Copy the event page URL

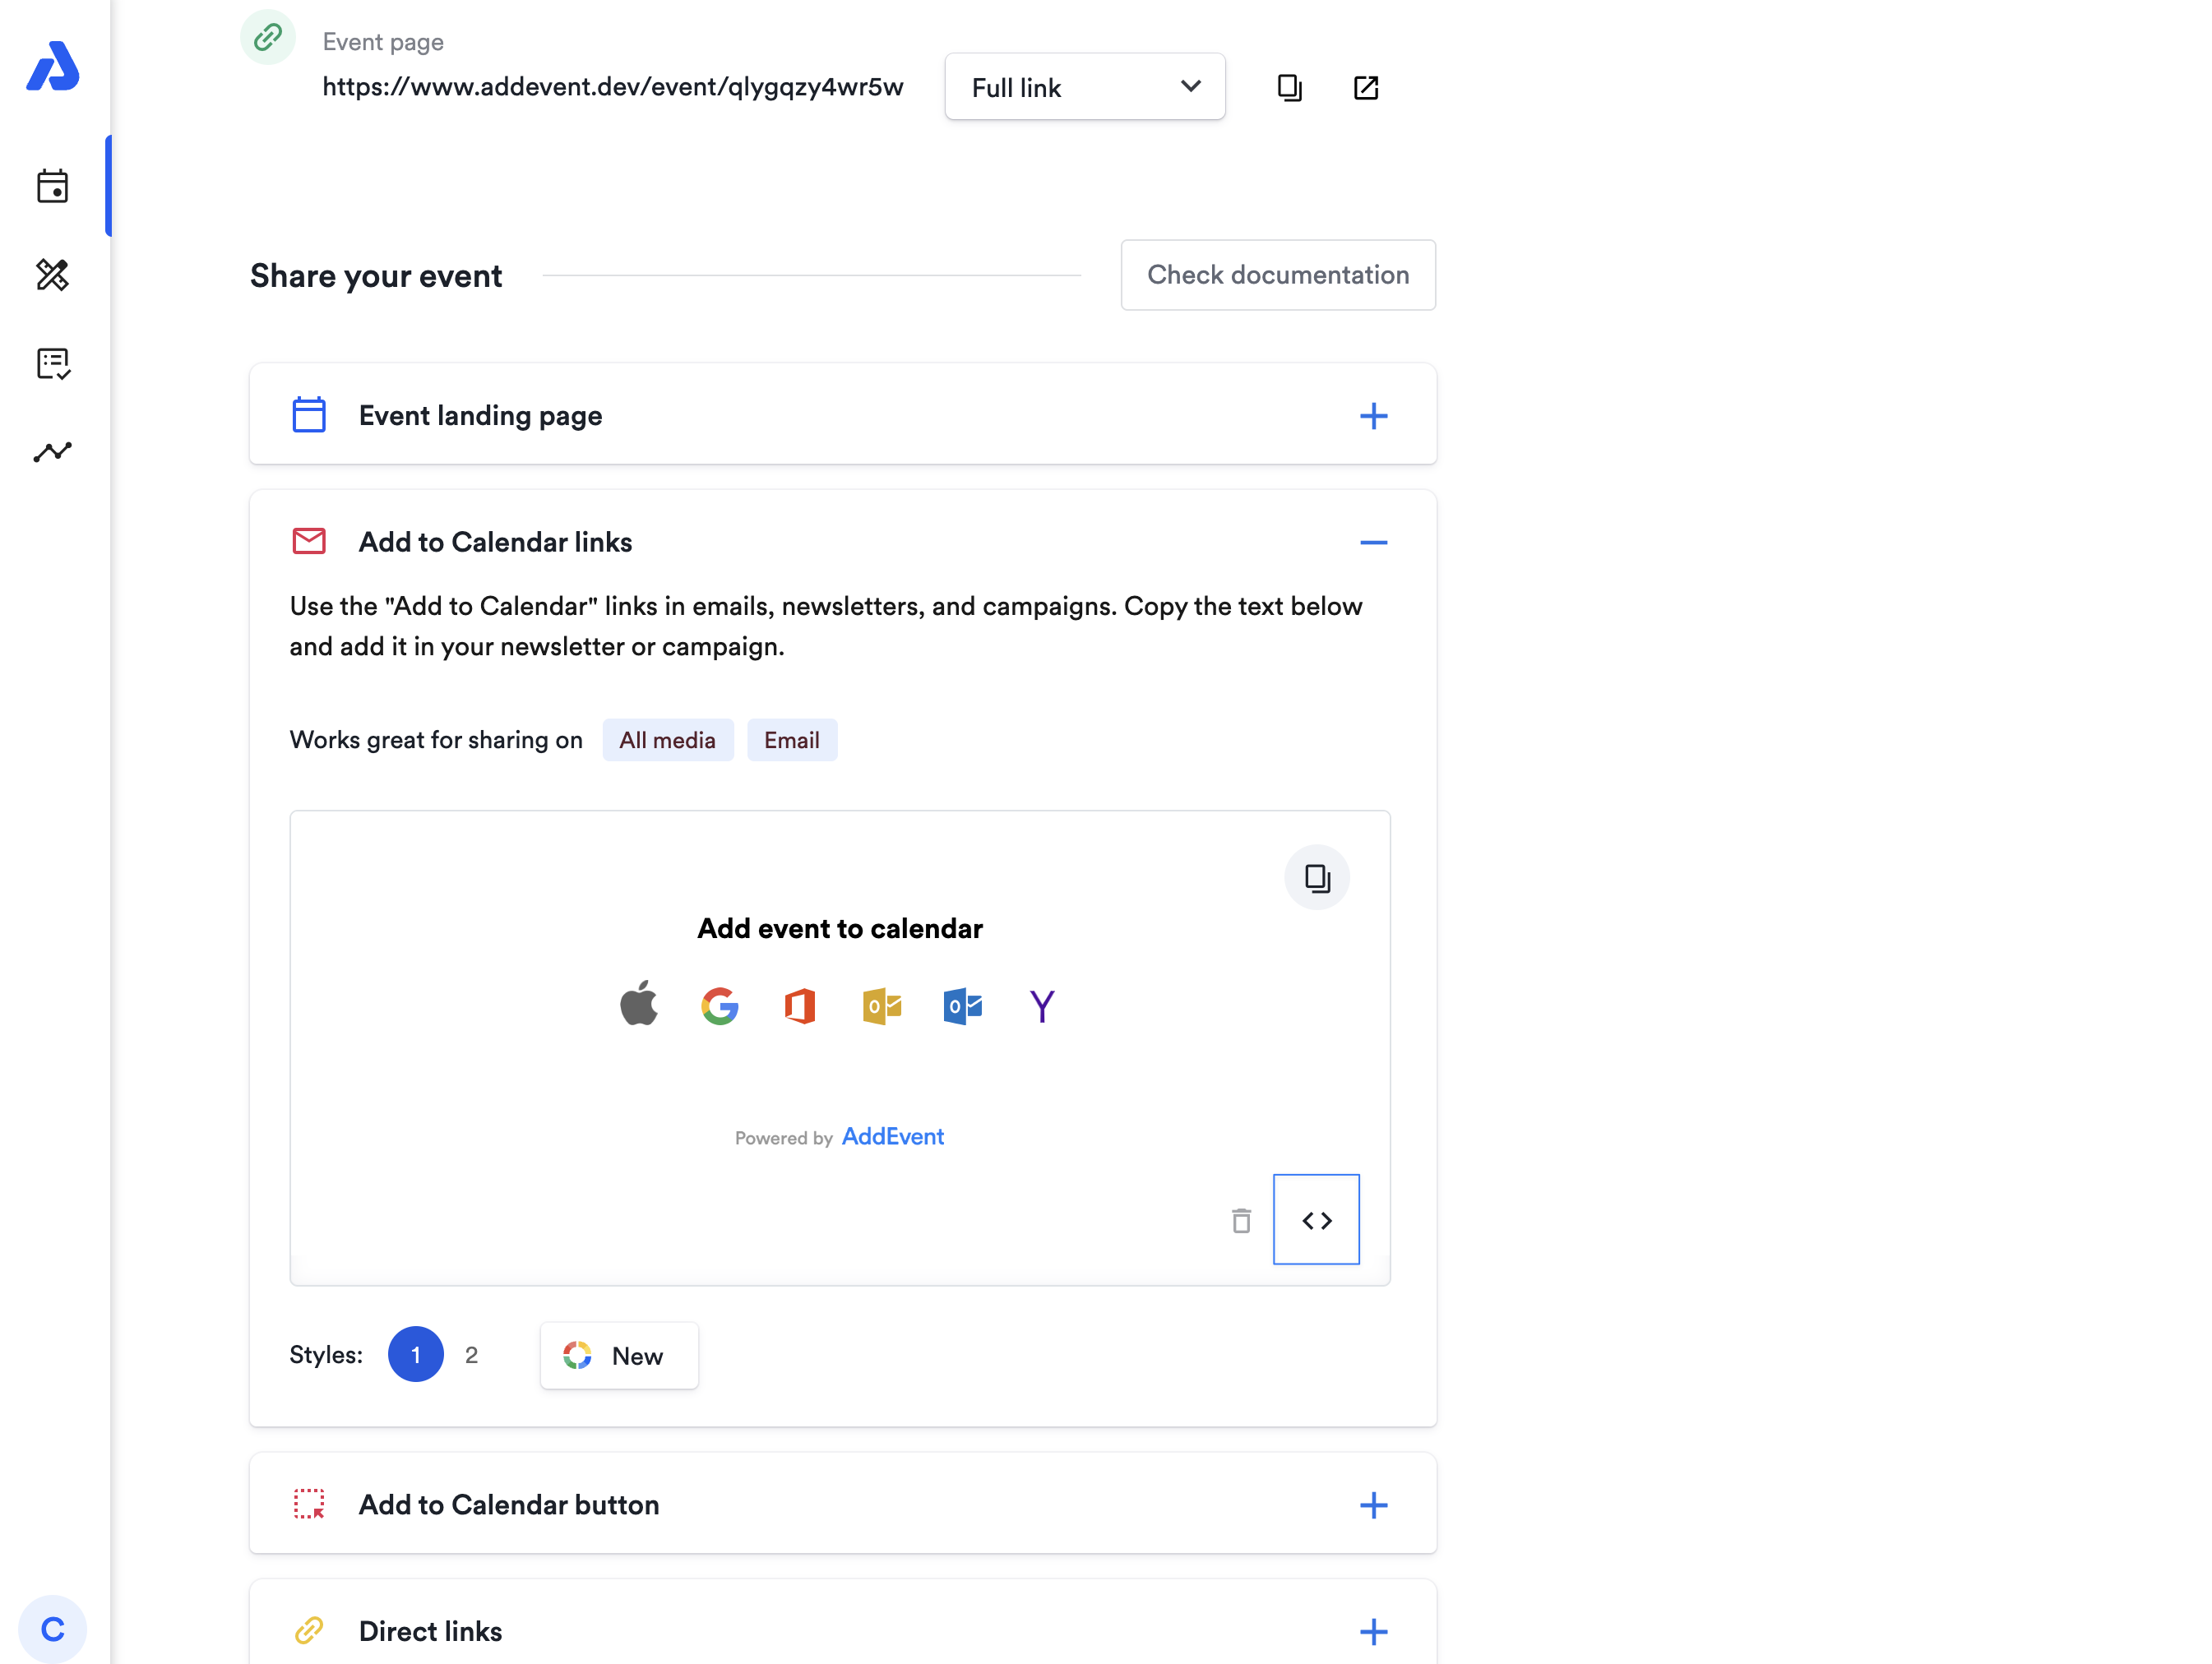1289,88
